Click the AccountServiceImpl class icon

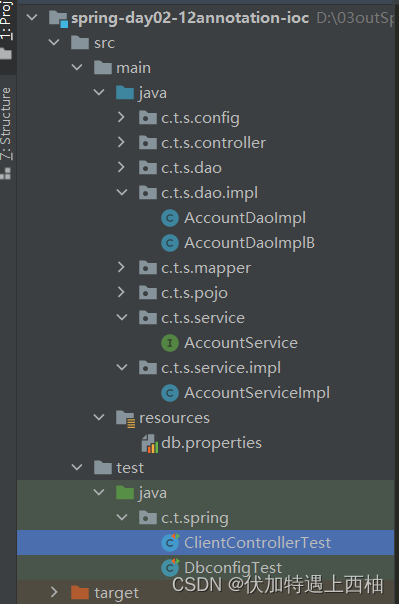point(170,393)
